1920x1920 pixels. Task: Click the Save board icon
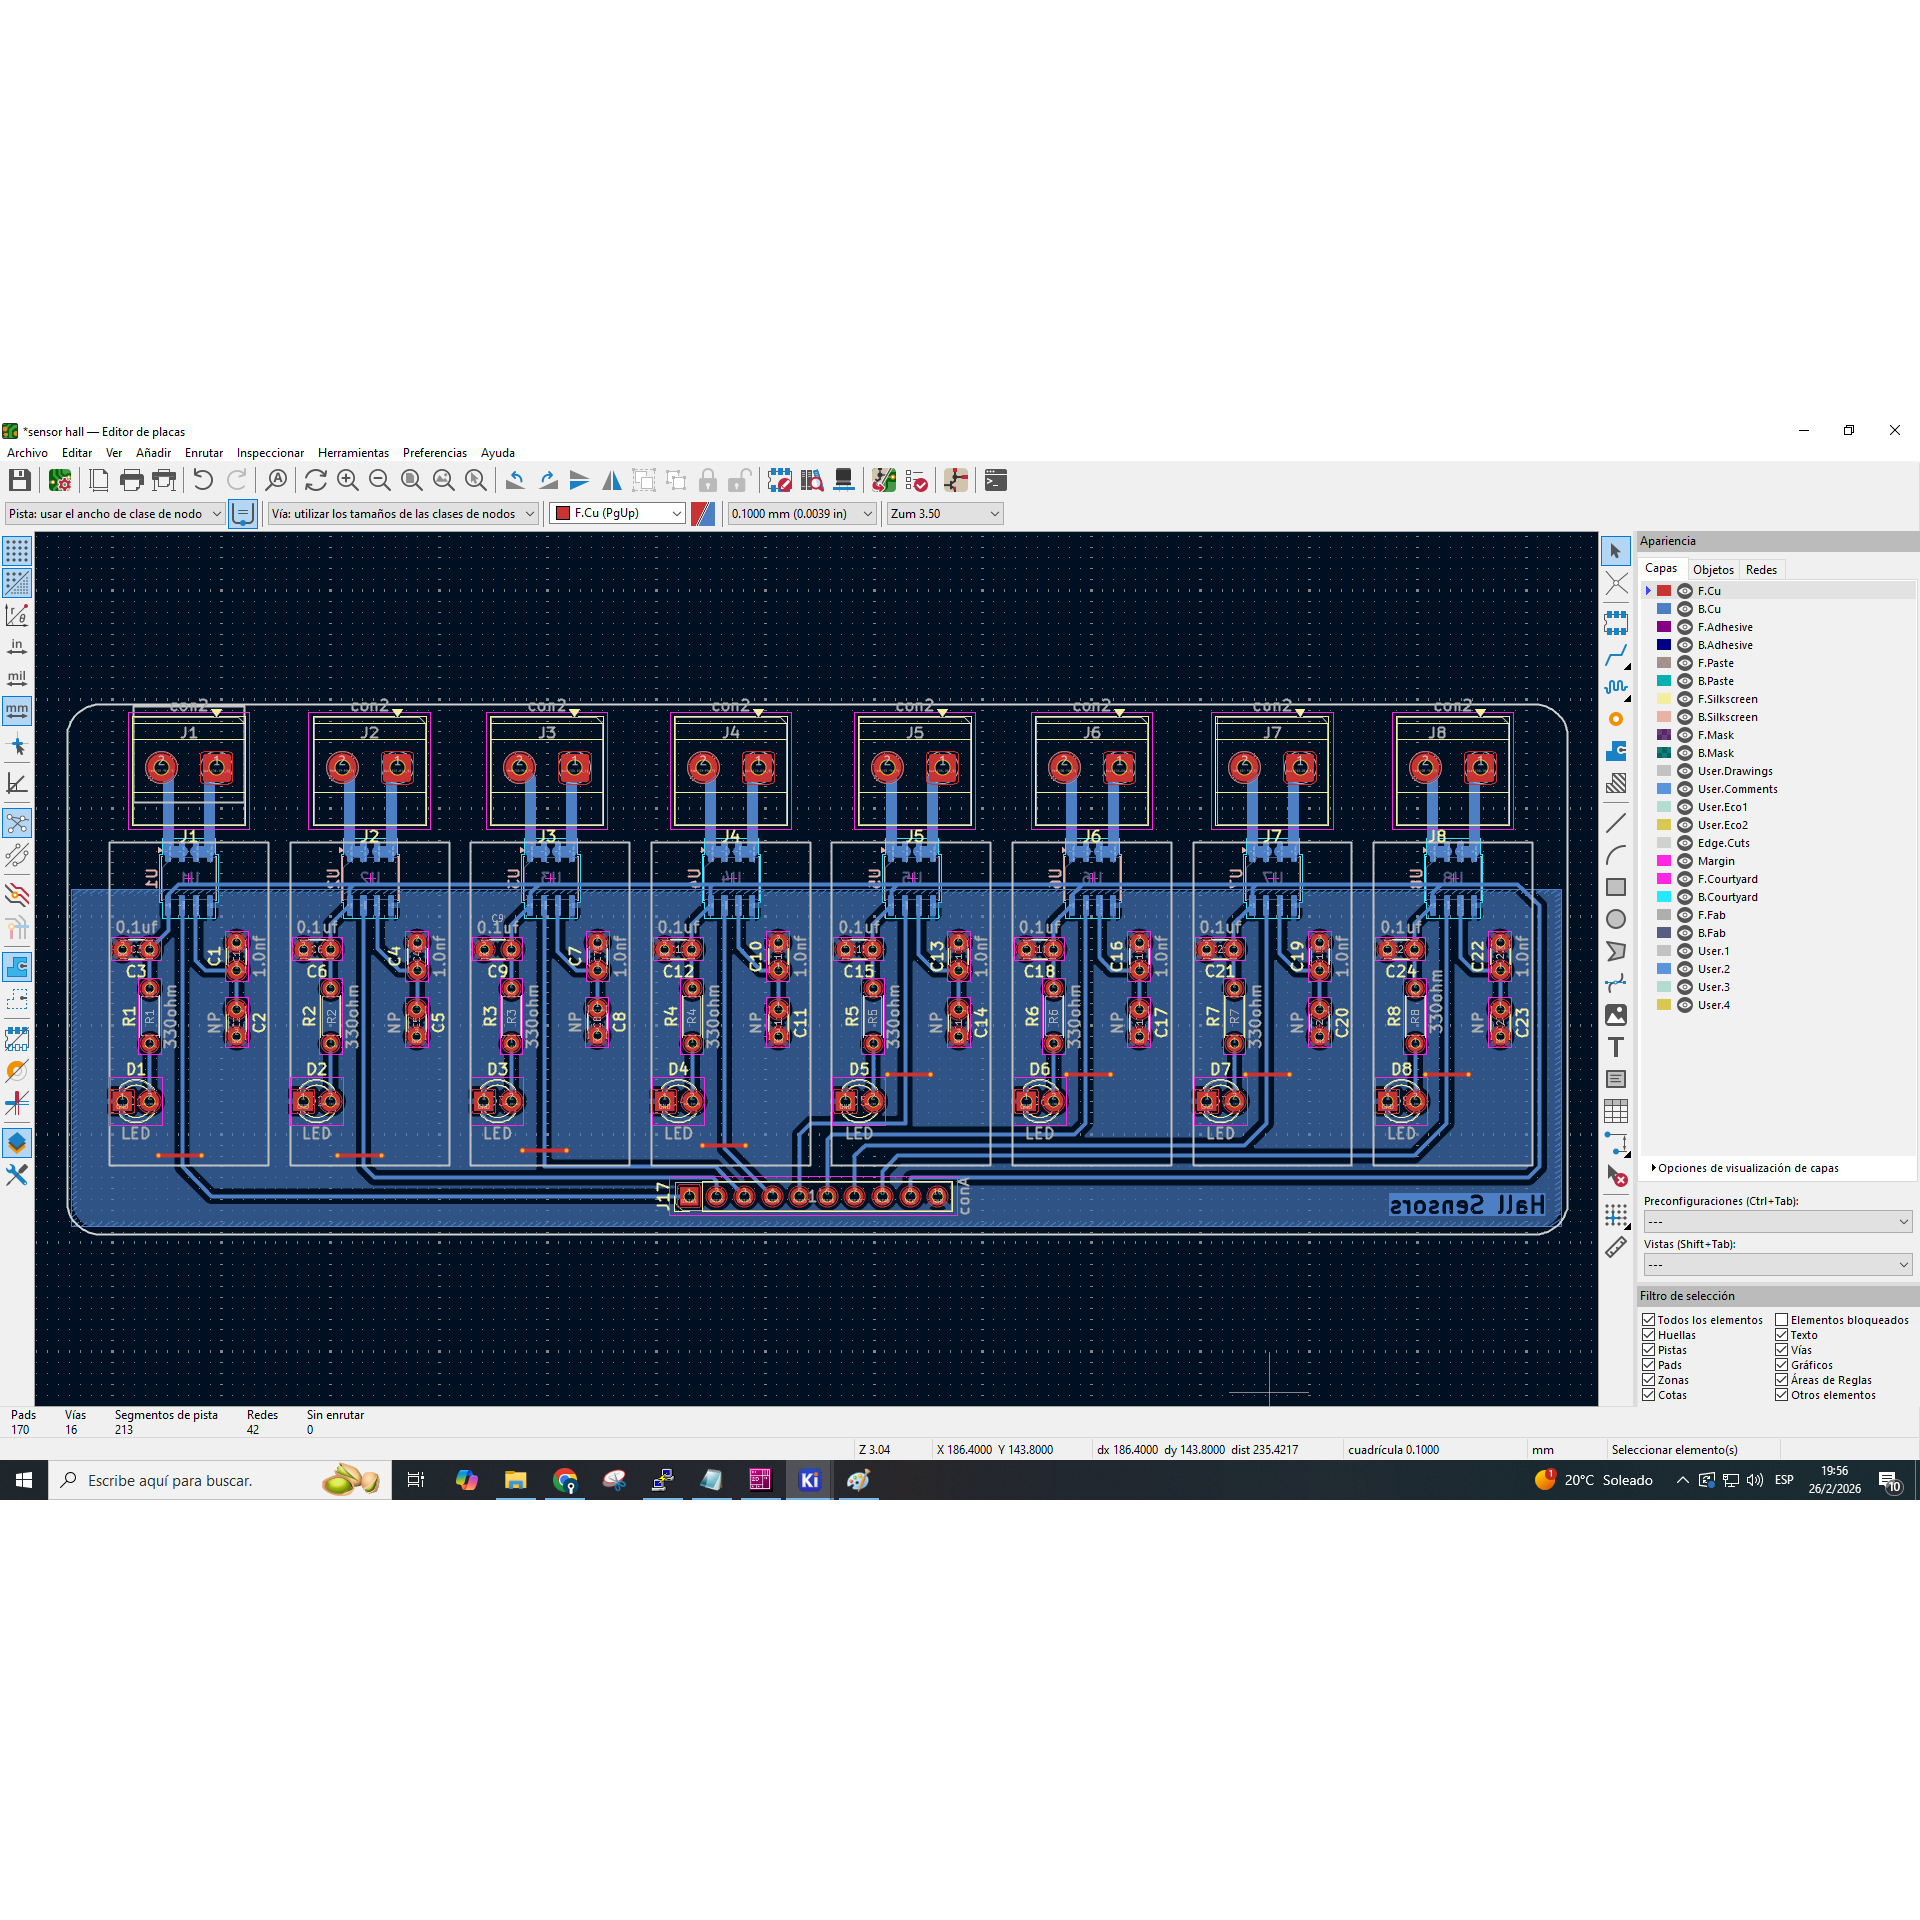[19, 480]
